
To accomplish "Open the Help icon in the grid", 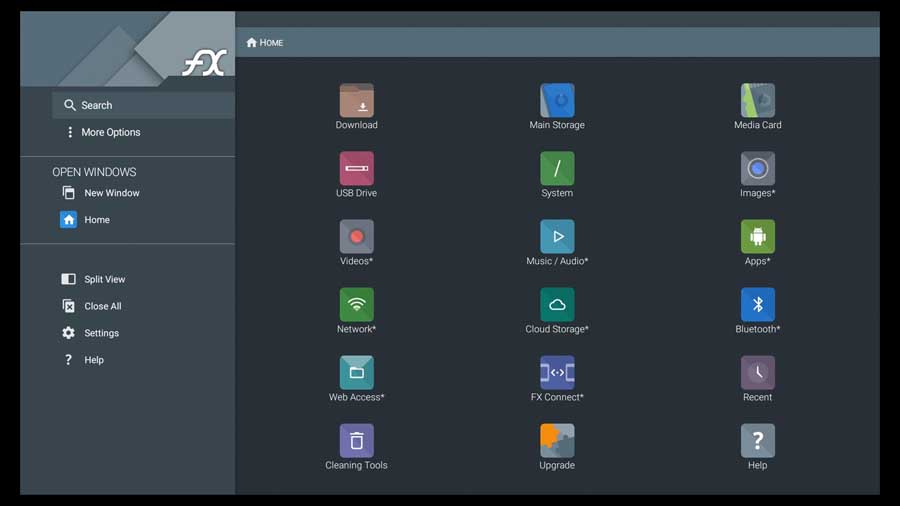I will [758, 441].
